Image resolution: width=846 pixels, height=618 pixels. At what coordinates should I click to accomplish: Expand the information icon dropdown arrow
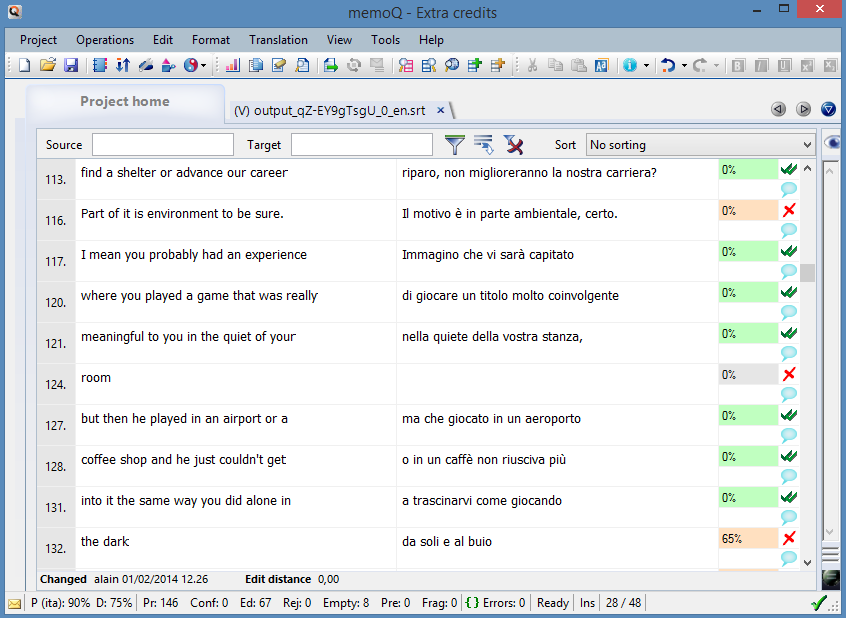pyautogui.click(x=646, y=66)
